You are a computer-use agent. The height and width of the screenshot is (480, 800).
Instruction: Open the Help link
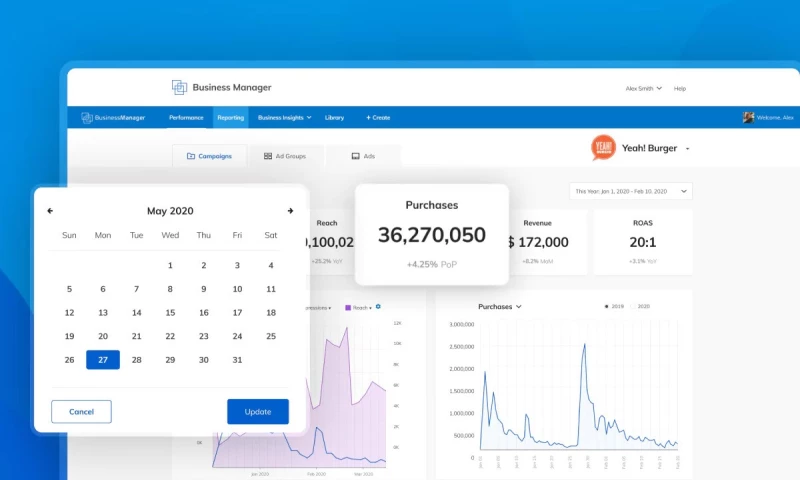click(x=680, y=88)
